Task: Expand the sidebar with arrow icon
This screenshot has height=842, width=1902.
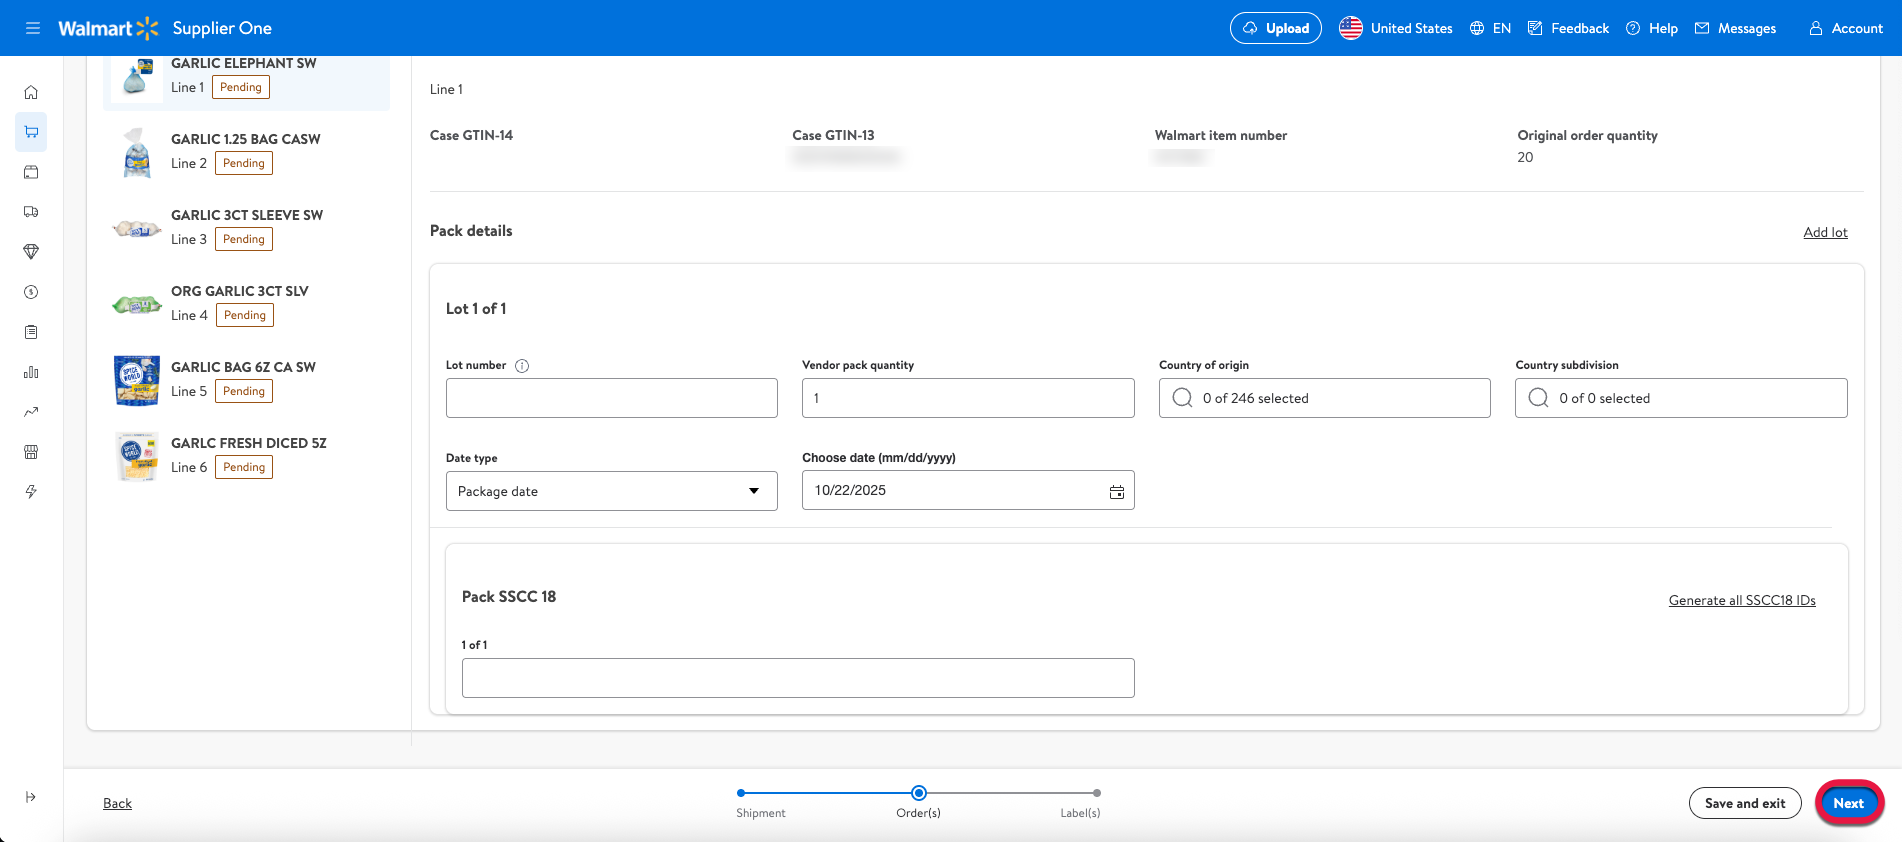Action: pyautogui.click(x=31, y=797)
